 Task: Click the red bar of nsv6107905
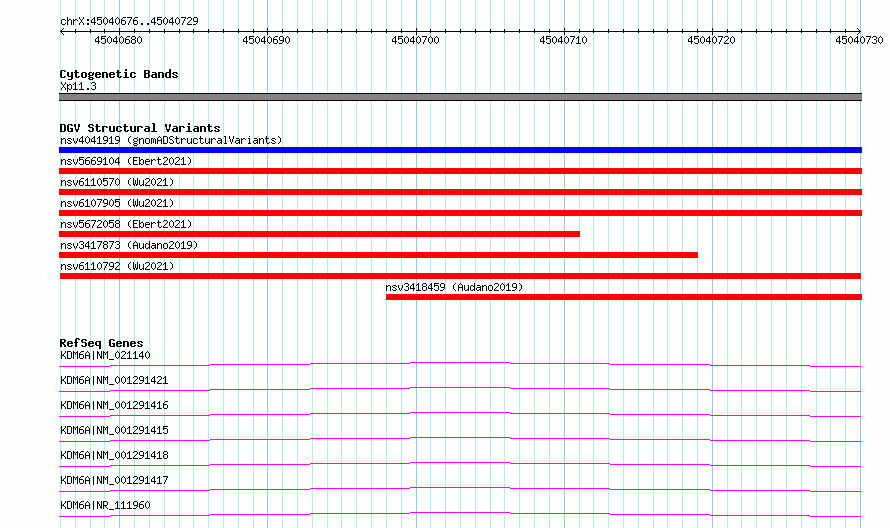(x=460, y=213)
